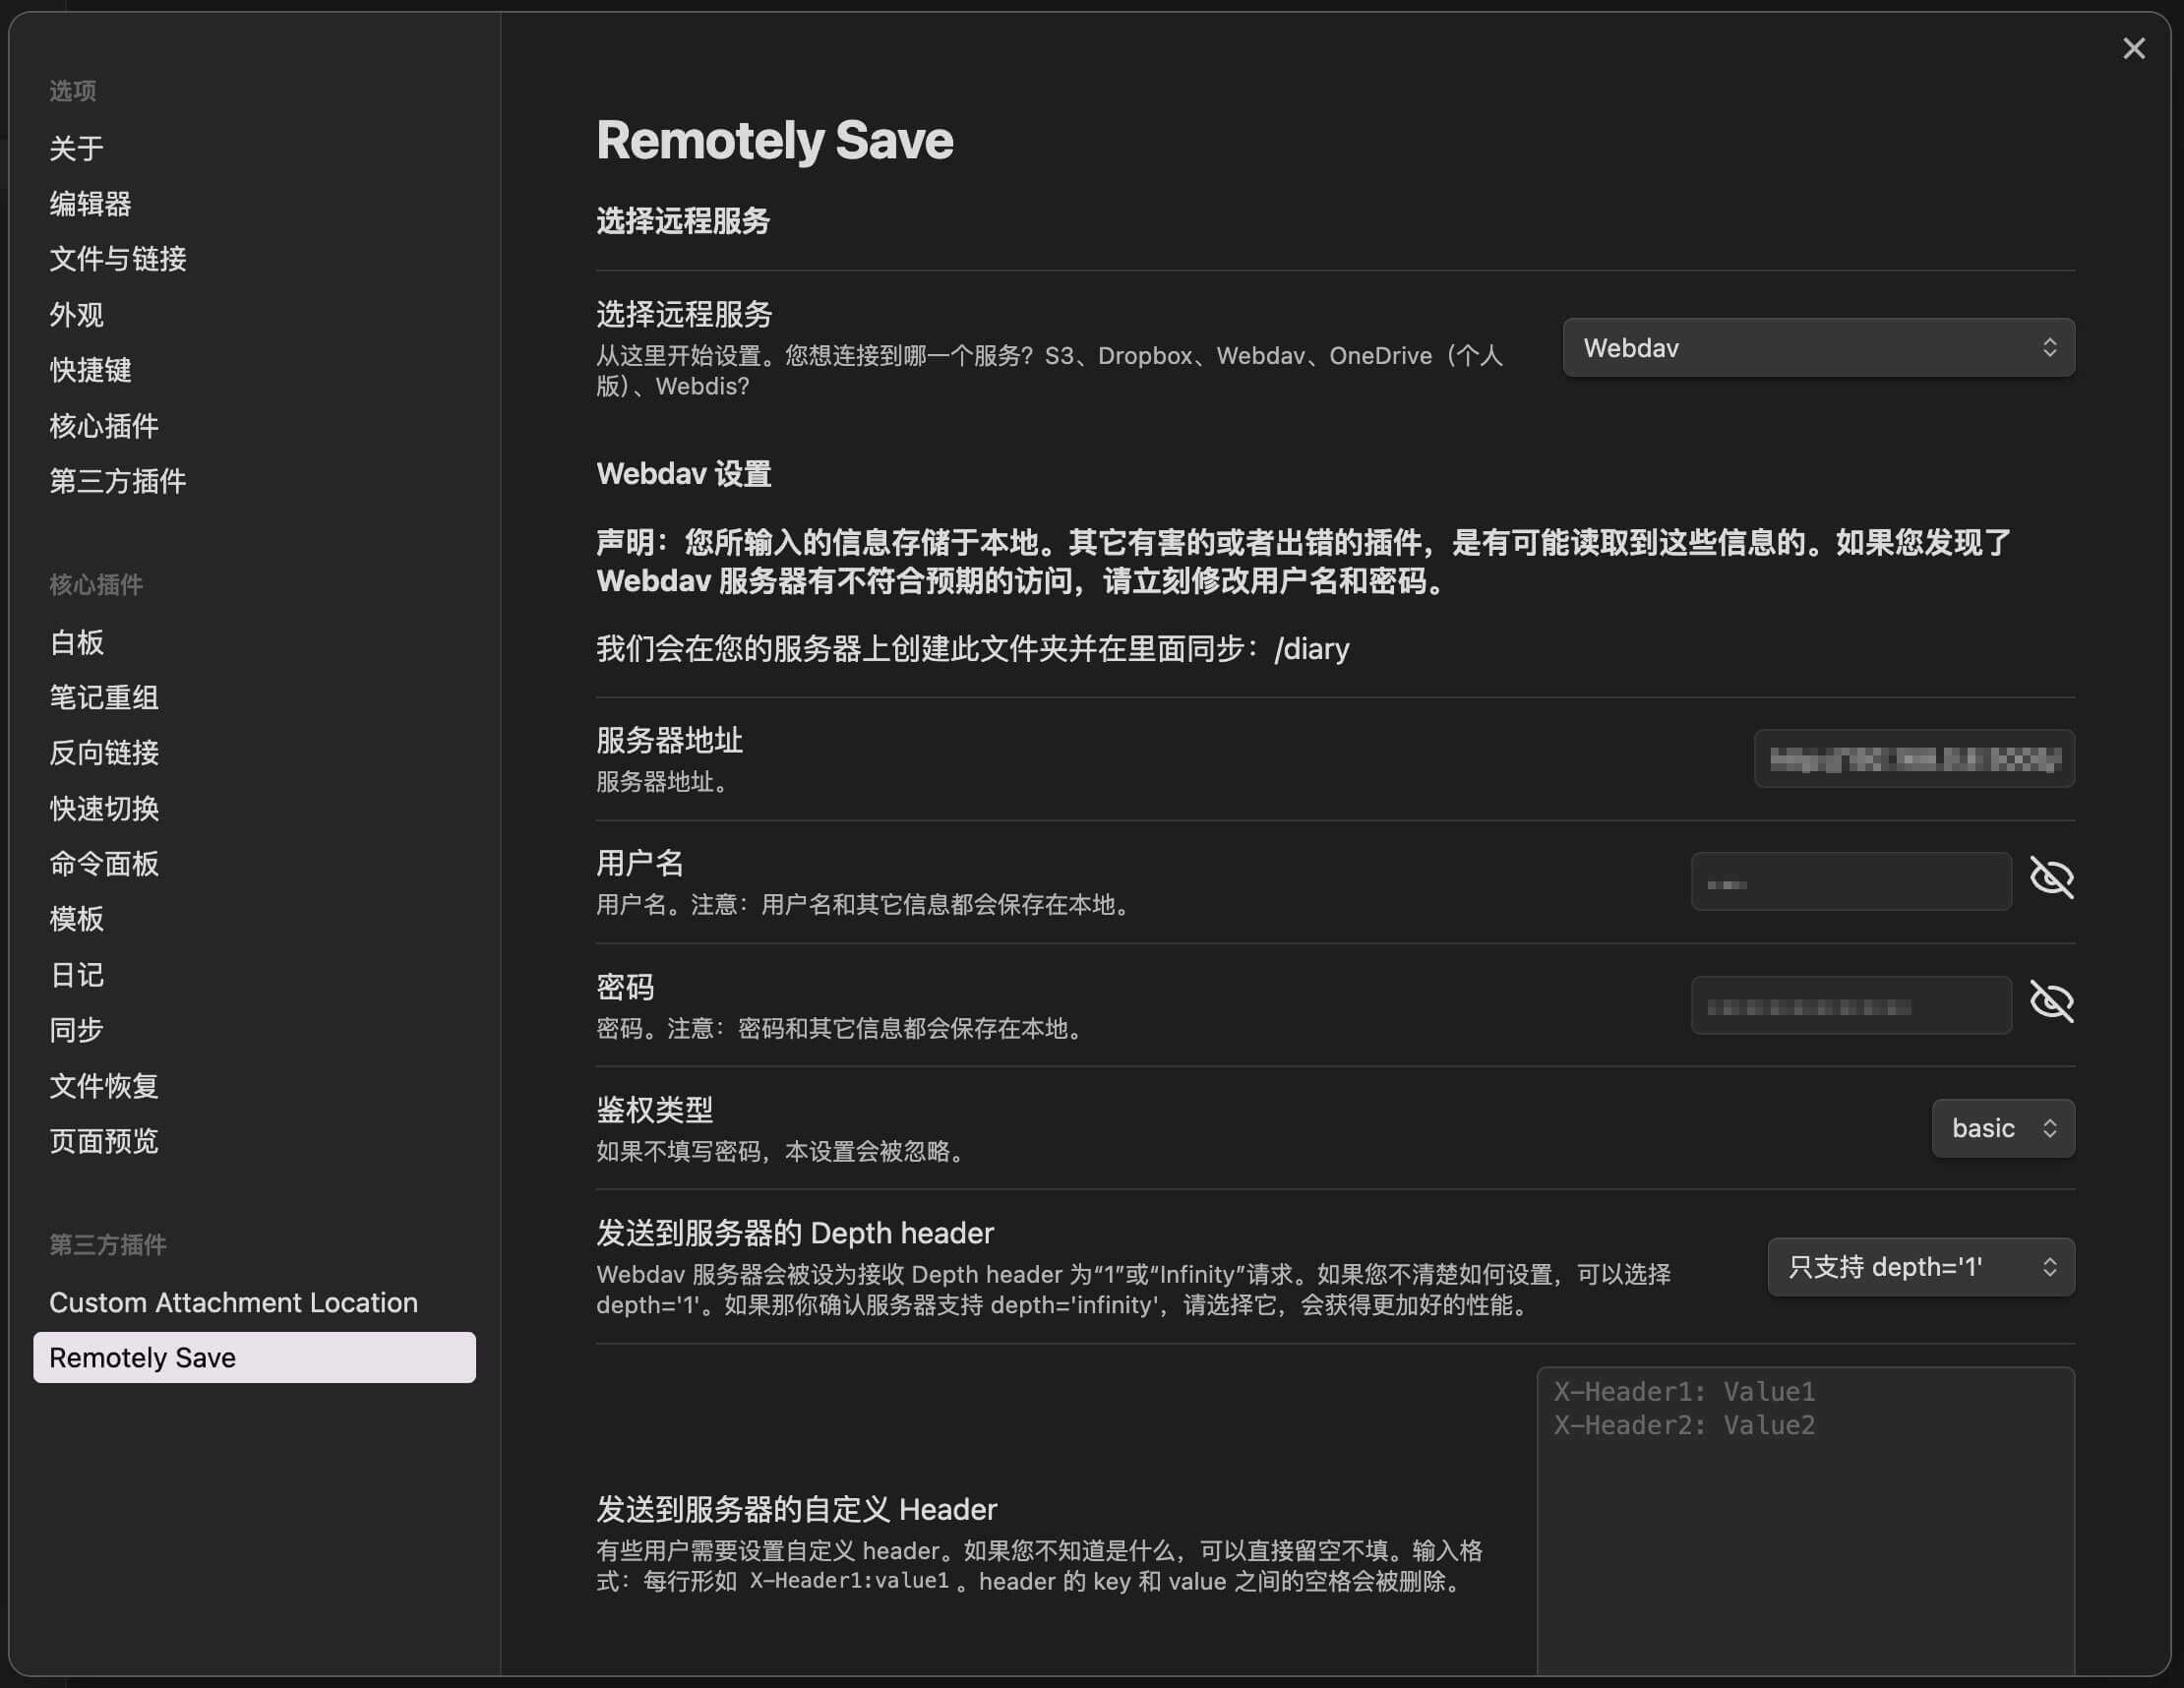Open the 日记 core plugin settings
Screen dimensions: 2184x1688
click(x=77, y=975)
